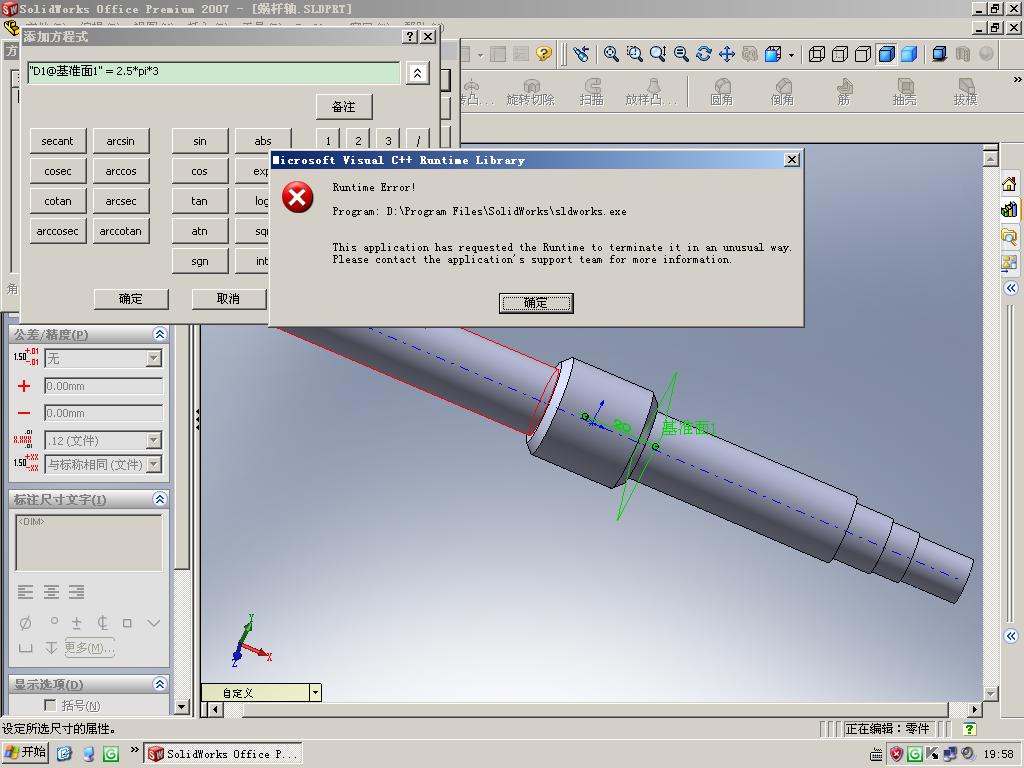
Task: Click the yellow help question mark icon
Action: click(543, 54)
